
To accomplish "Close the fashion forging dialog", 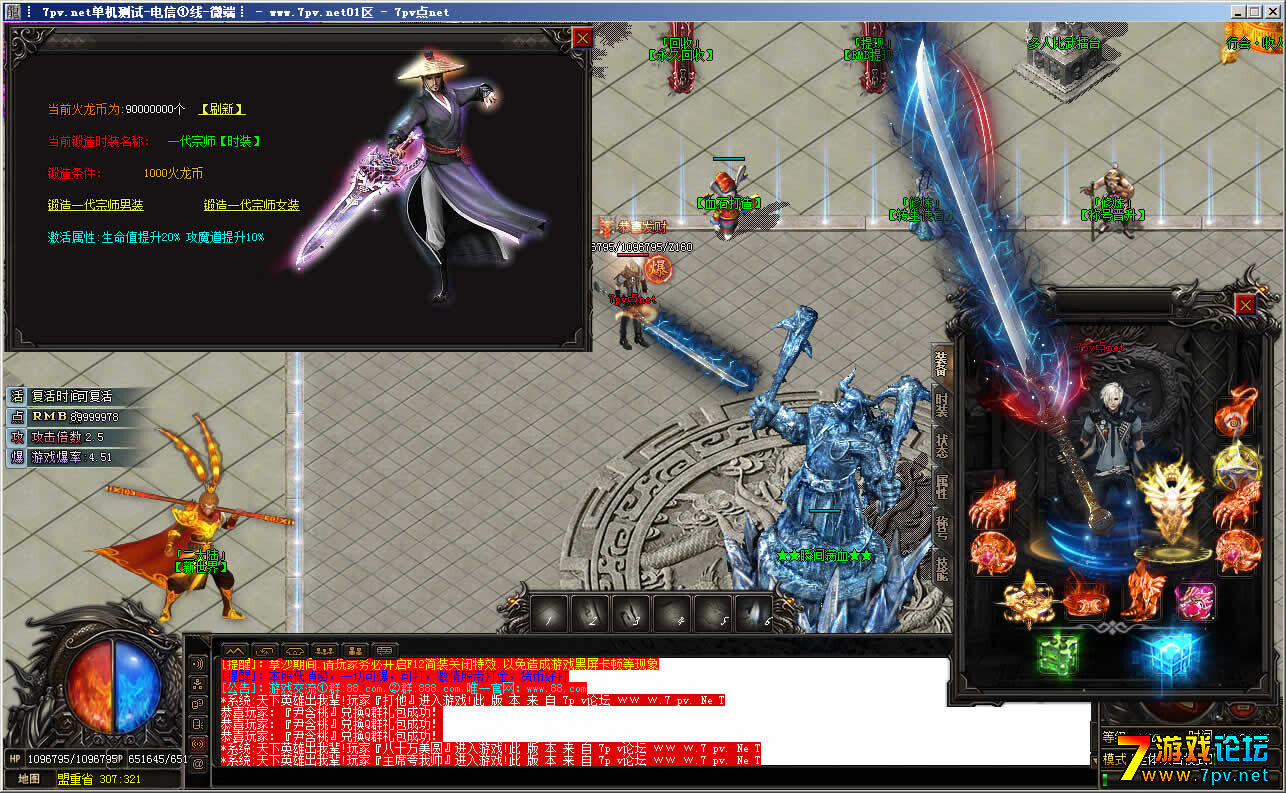I will tap(582, 37).
